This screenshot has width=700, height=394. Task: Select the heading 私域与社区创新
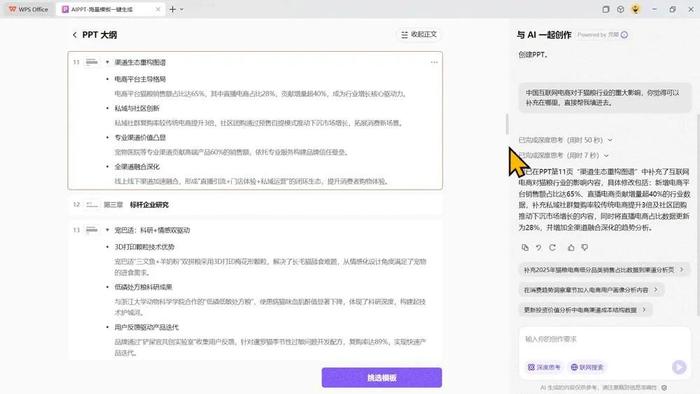click(x=137, y=108)
